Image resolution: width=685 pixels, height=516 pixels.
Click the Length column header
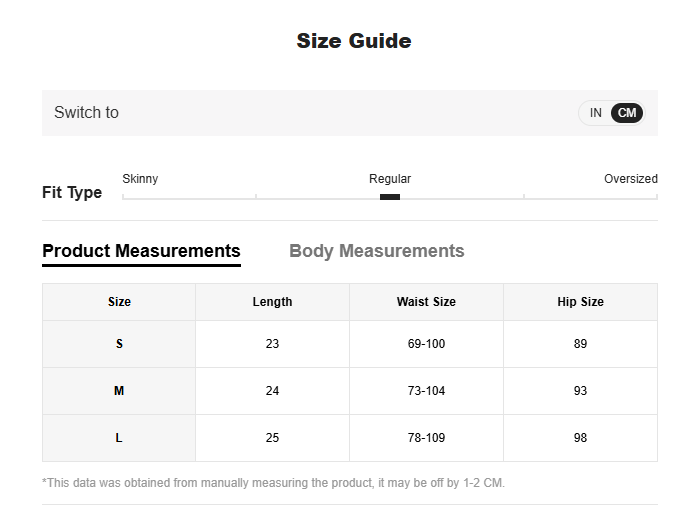(x=272, y=302)
